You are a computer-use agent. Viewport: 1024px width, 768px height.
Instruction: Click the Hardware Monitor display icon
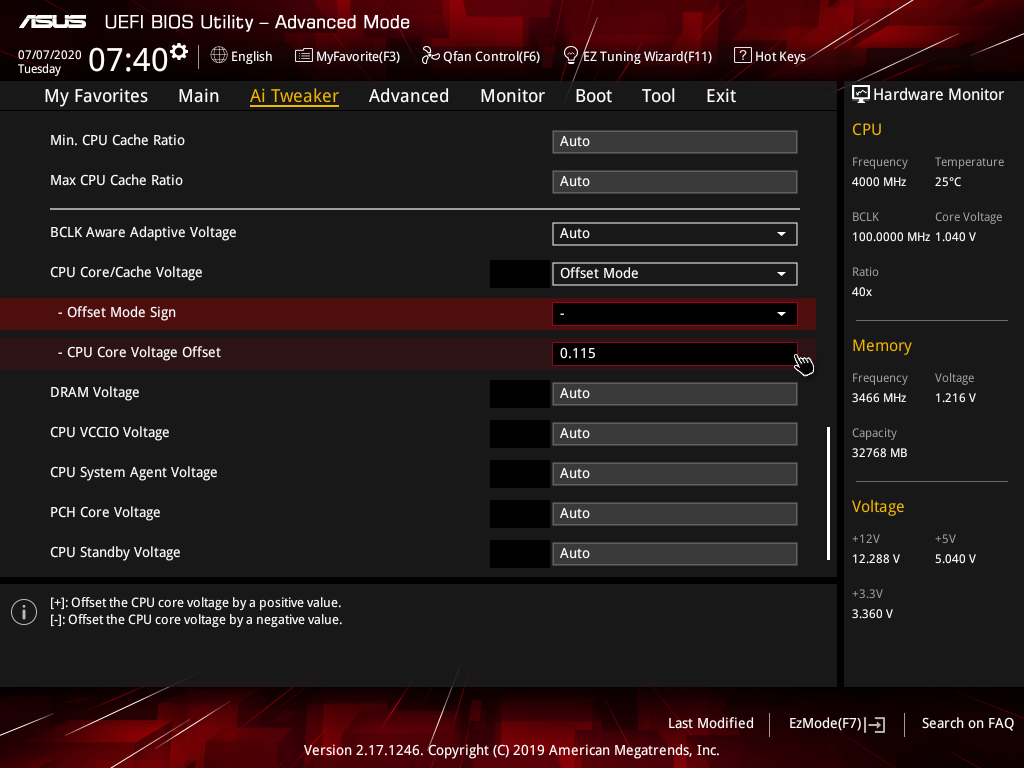click(861, 95)
